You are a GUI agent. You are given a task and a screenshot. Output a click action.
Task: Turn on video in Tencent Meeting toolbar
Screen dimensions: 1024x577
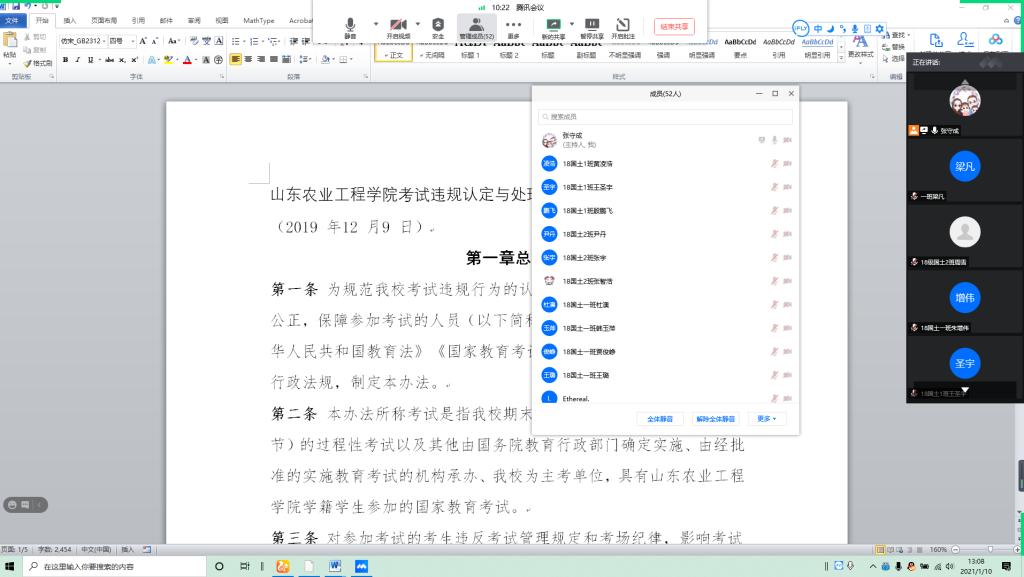398,28
